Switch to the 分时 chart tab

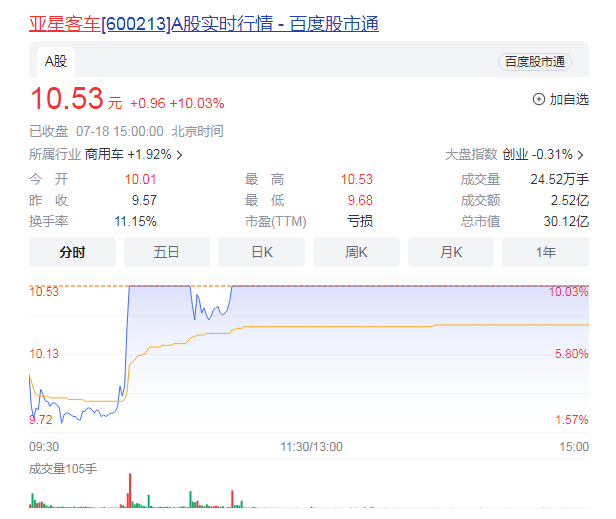(x=72, y=252)
